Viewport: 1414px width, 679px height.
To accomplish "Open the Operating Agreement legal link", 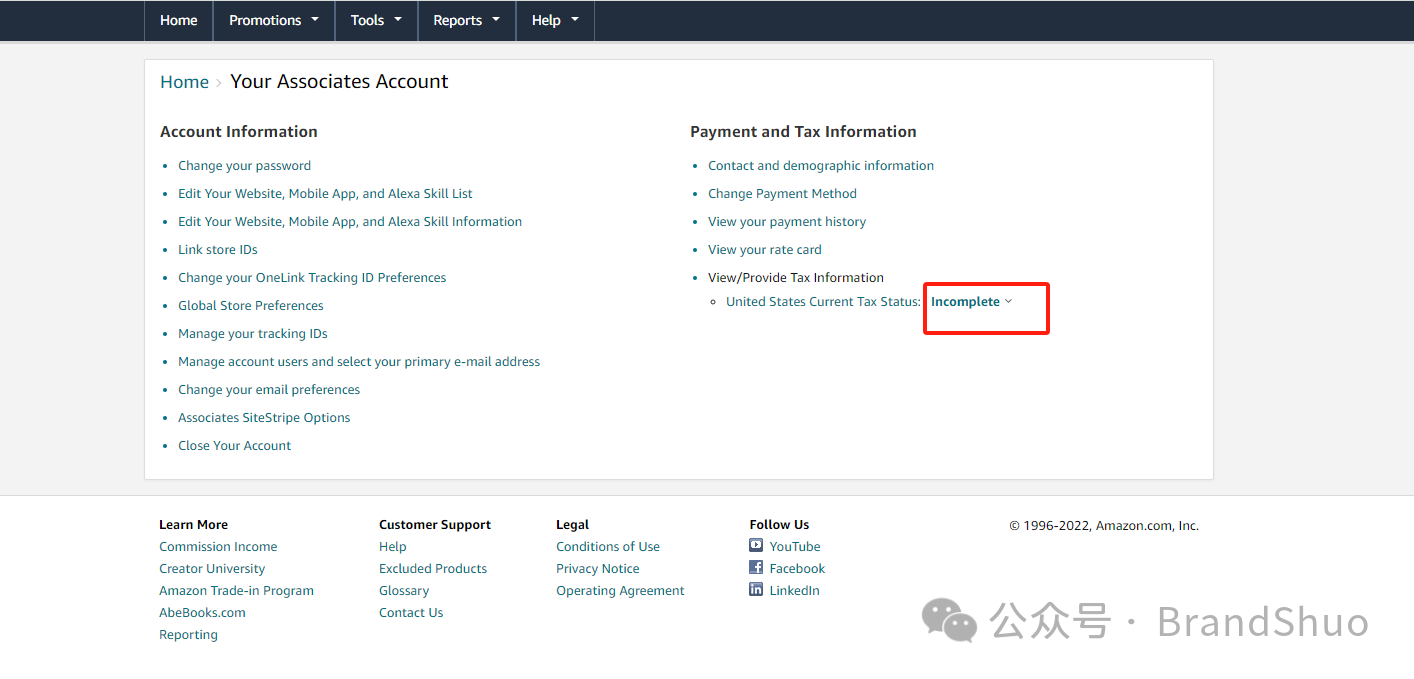I will 620,591.
